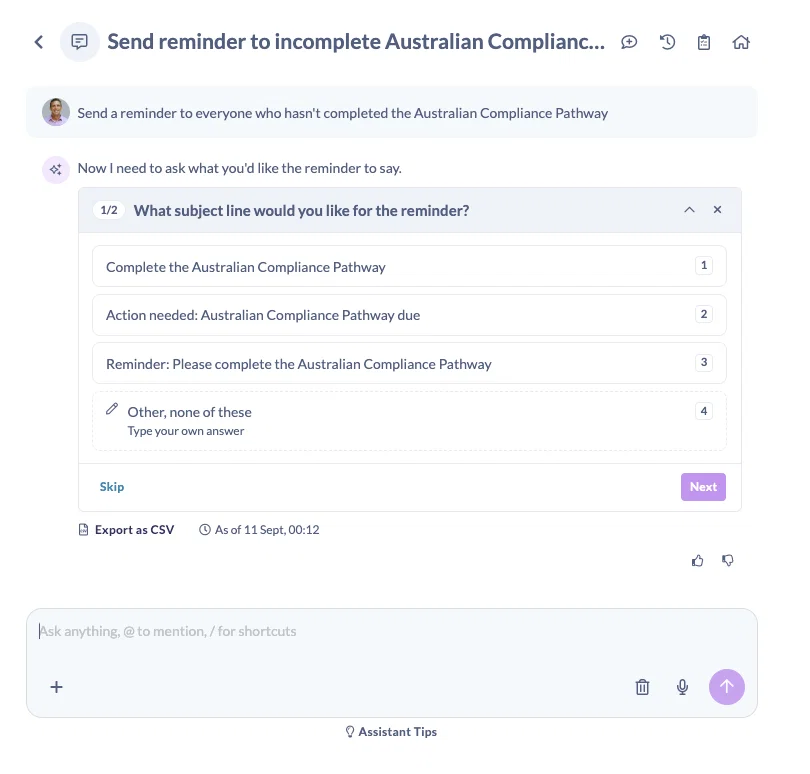Click the microphone voice input icon
Screen dimensions: 810x774
682,687
